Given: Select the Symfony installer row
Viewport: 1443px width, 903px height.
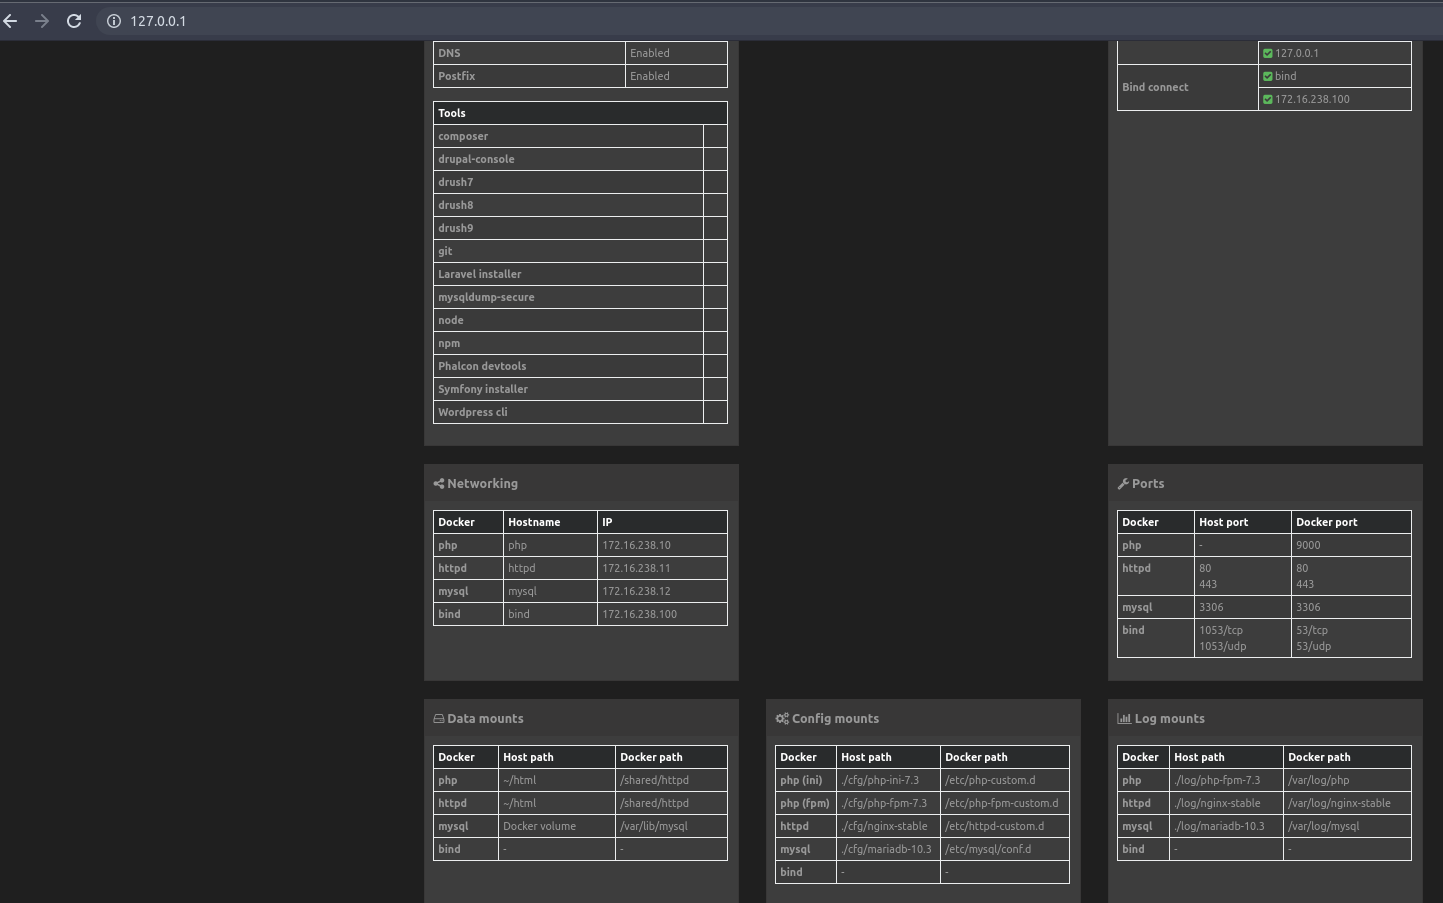Looking at the screenshot, I should coord(580,389).
